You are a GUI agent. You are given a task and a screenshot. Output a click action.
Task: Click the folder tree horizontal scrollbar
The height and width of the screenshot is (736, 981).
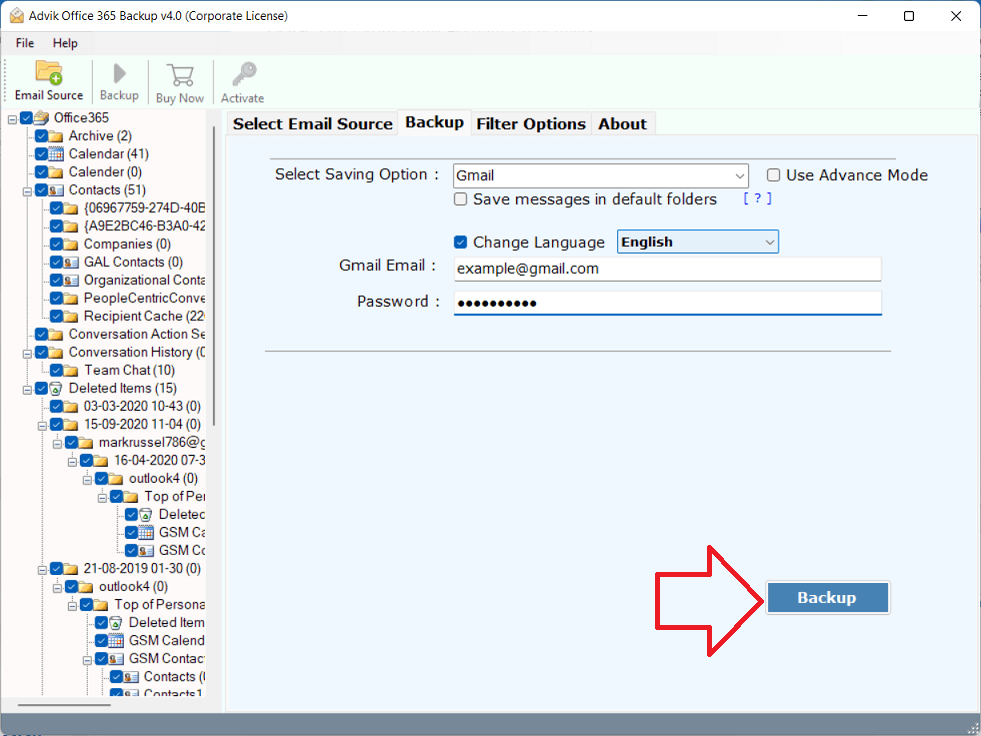64,705
